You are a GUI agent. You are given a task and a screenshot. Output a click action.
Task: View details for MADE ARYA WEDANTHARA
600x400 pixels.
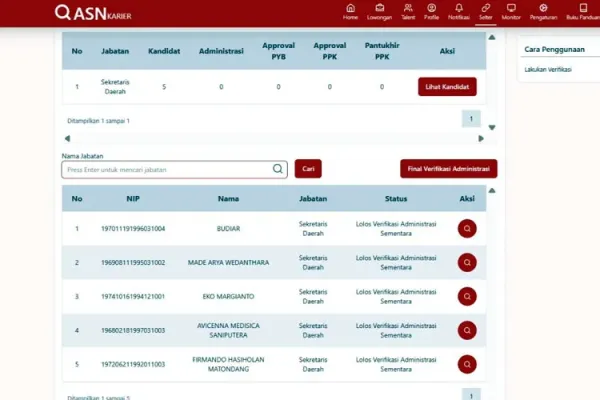(467, 263)
